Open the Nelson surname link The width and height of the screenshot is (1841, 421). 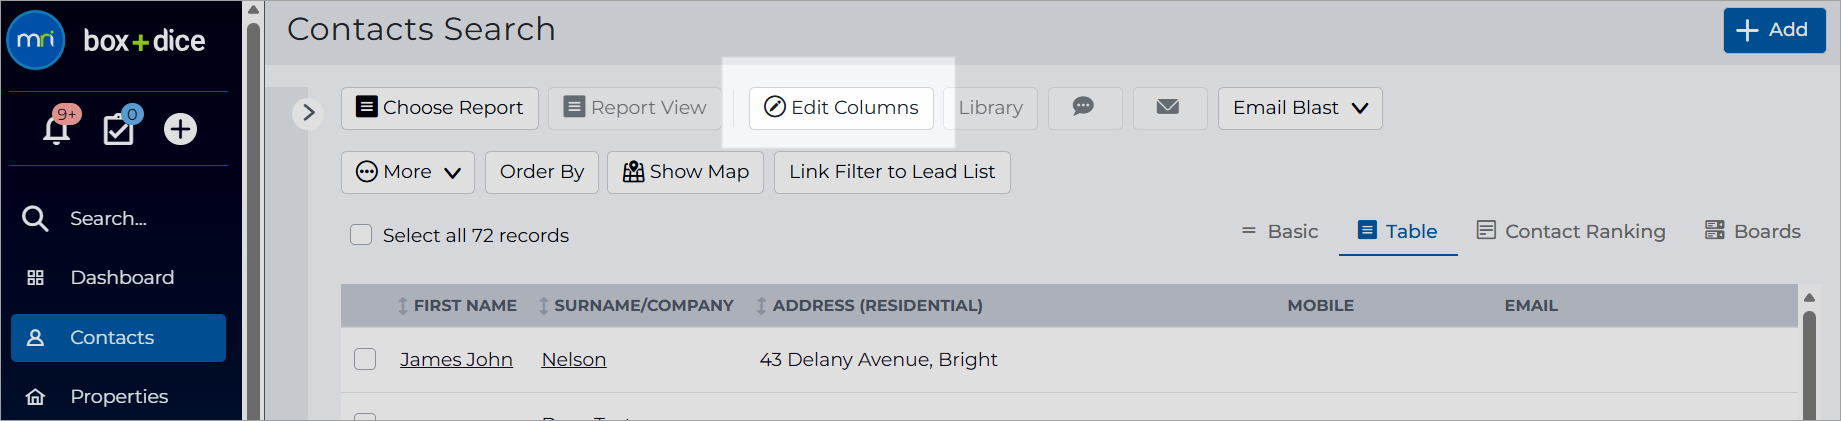click(x=574, y=359)
